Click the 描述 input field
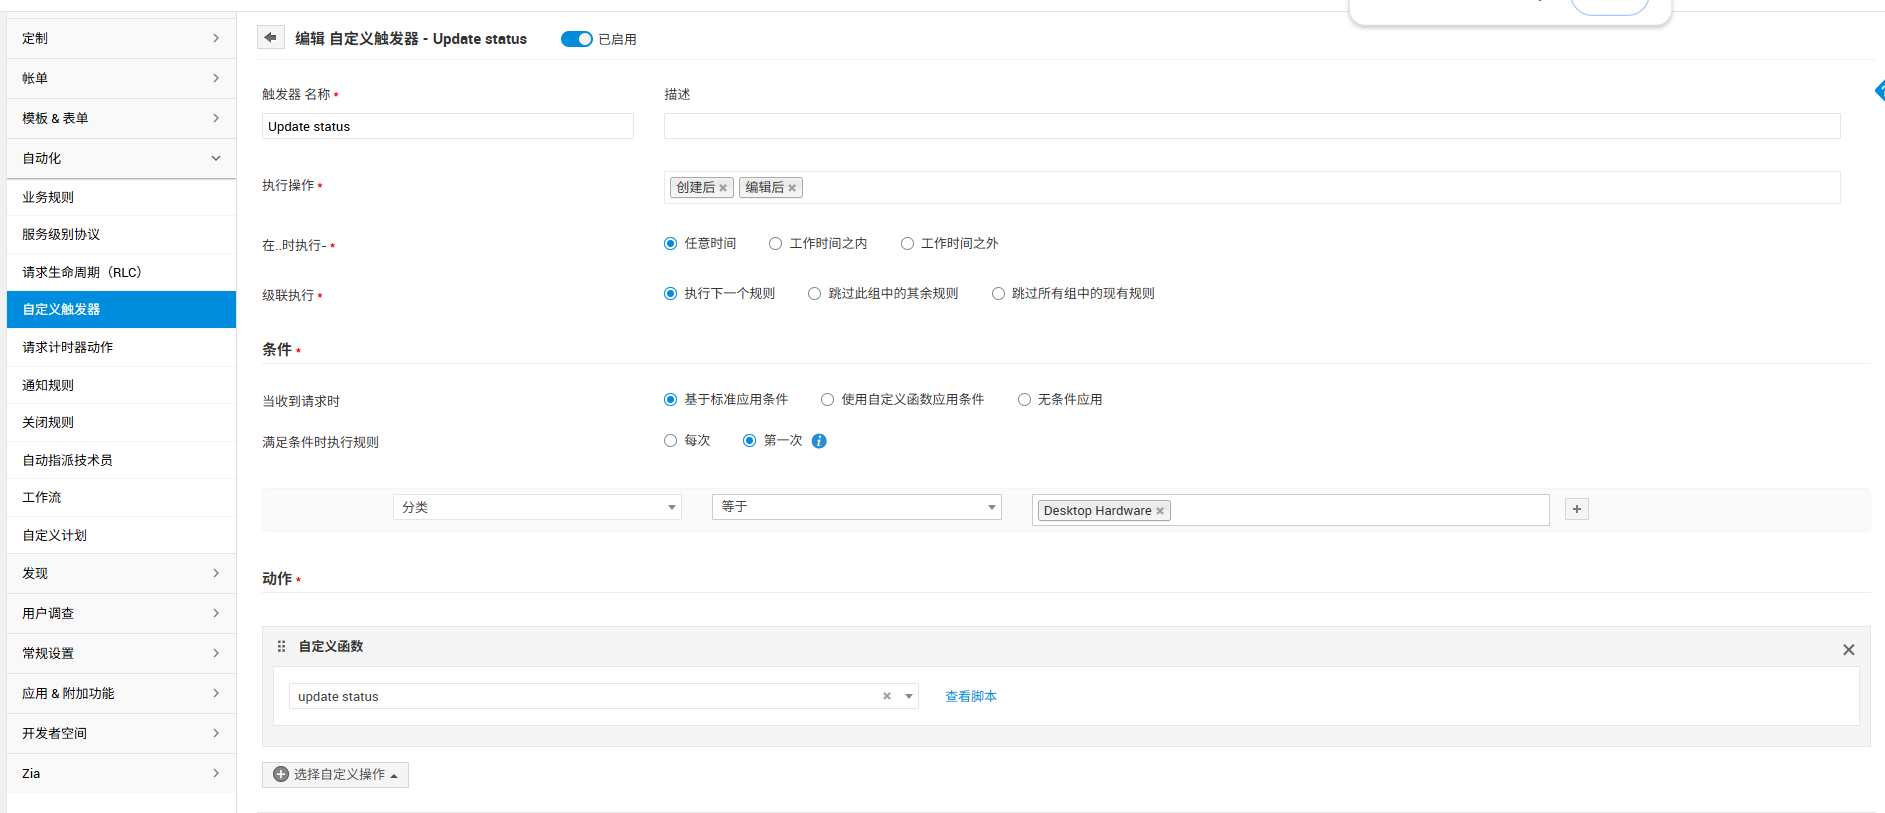Image resolution: width=1885 pixels, height=813 pixels. point(1251,126)
